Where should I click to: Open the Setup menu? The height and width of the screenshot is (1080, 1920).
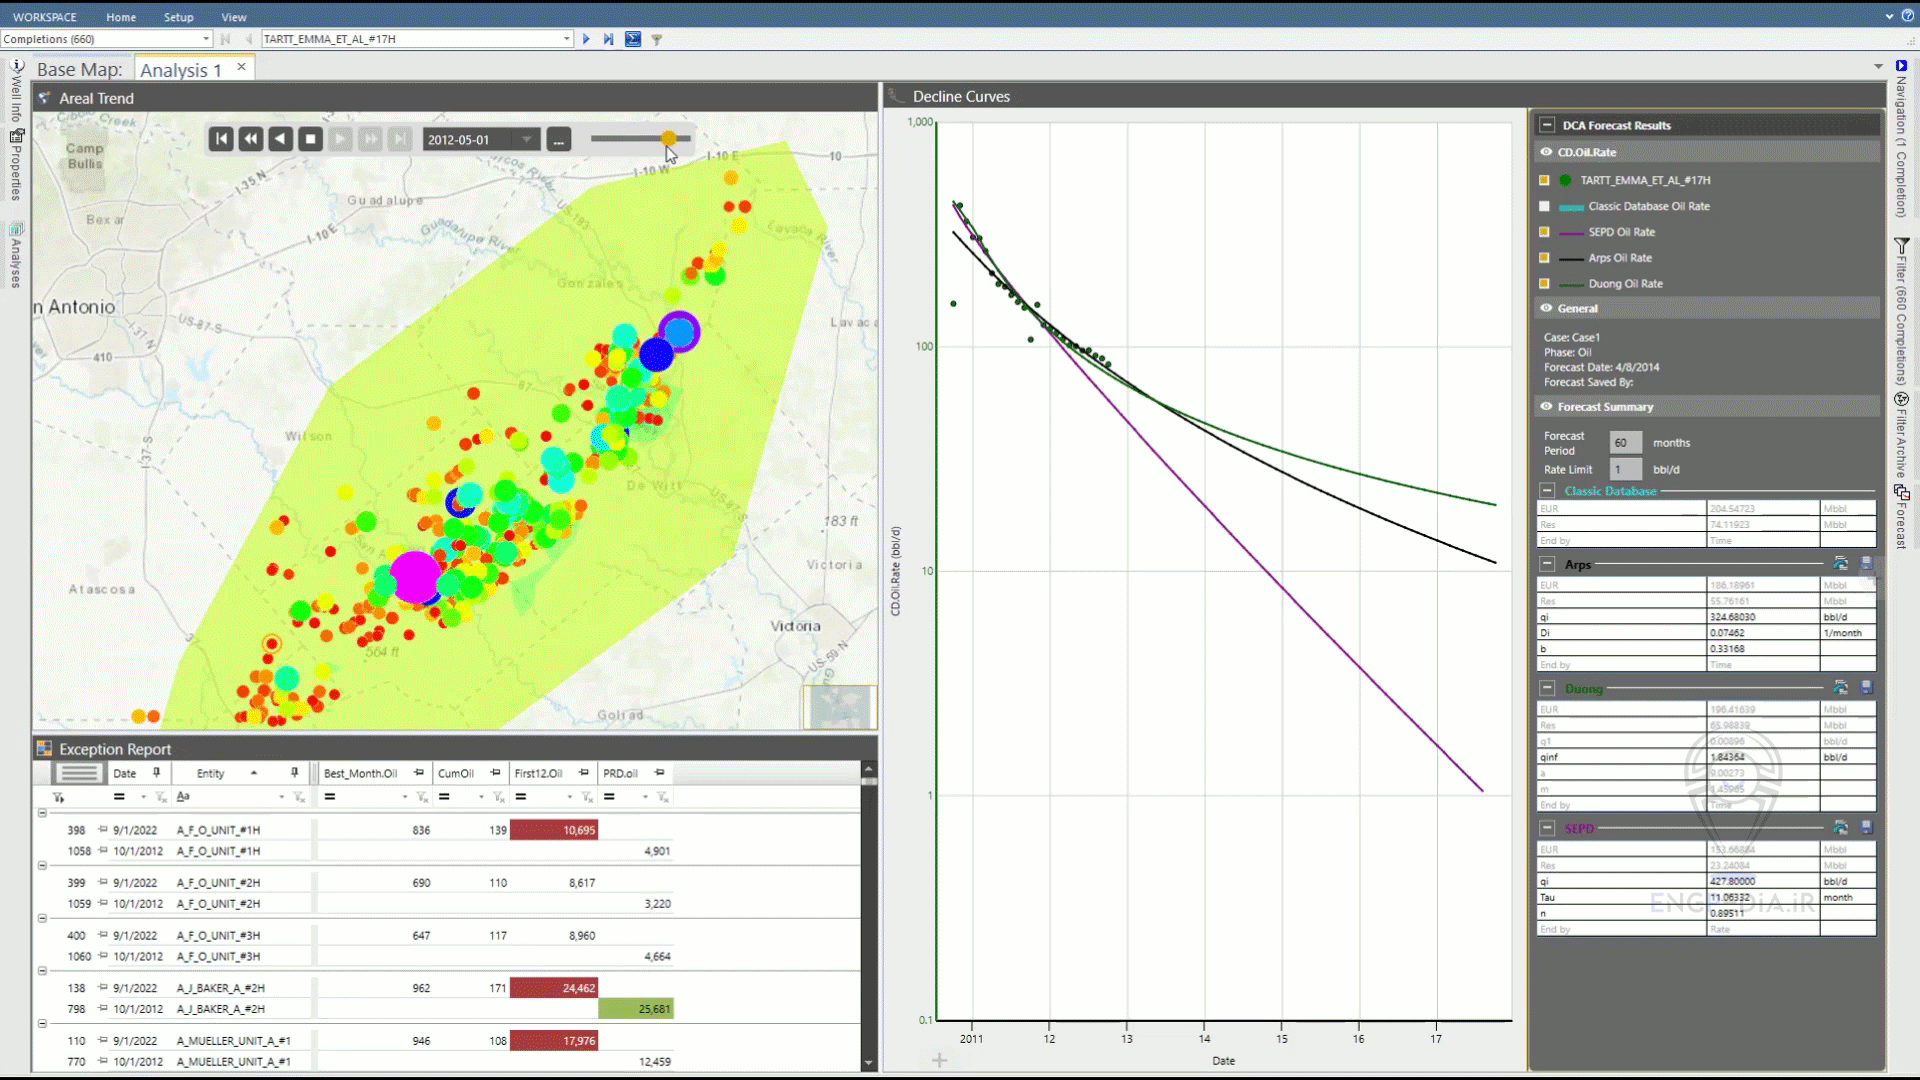[178, 17]
